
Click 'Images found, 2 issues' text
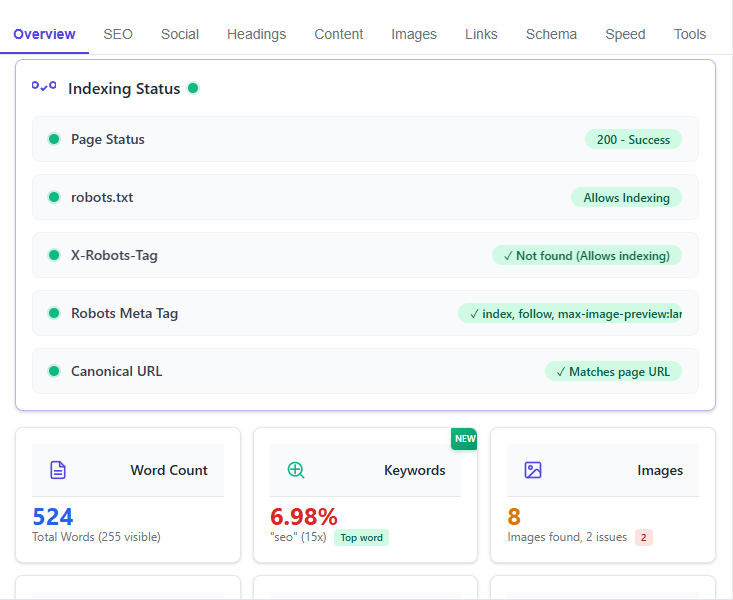tap(567, 537)
